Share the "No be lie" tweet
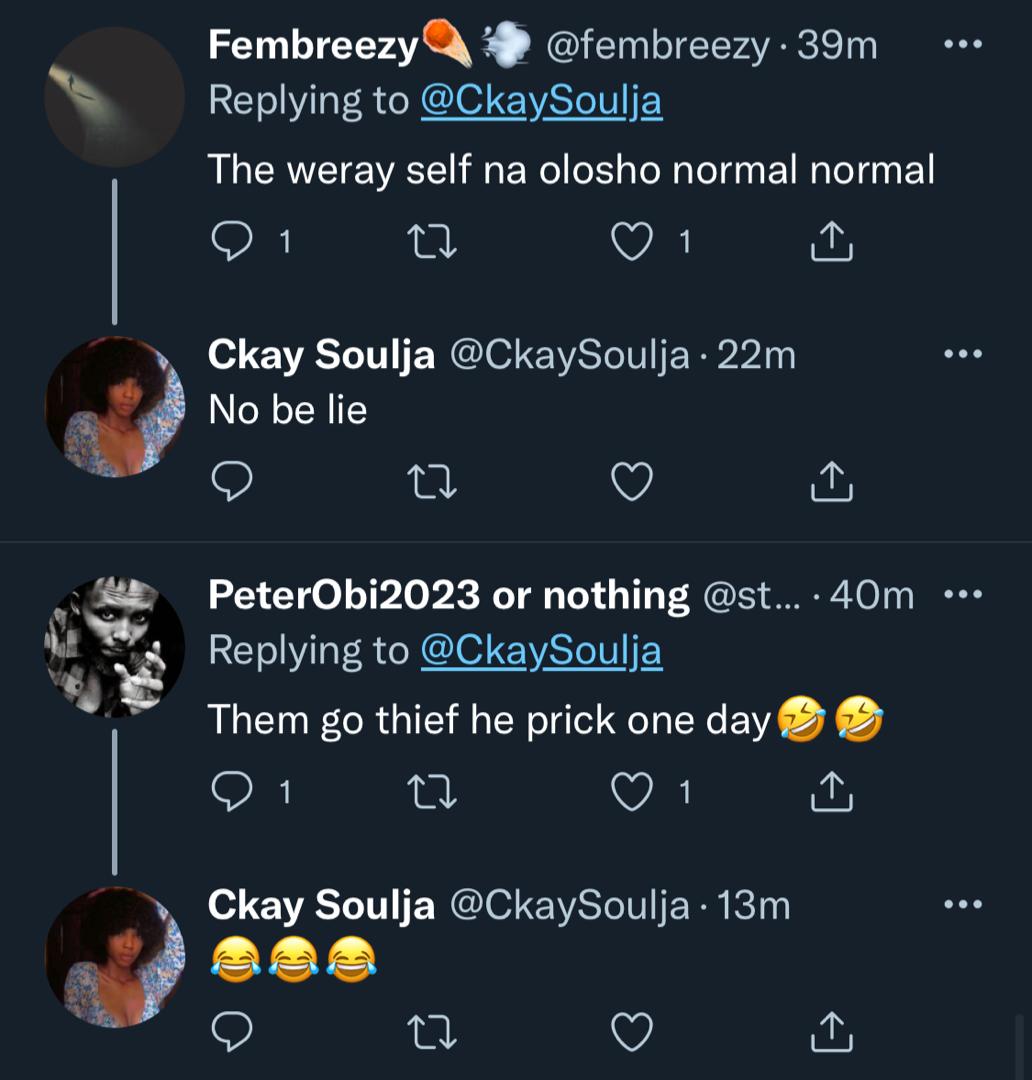This screenshot has height=1080, width=1032. tap(831, 482)
